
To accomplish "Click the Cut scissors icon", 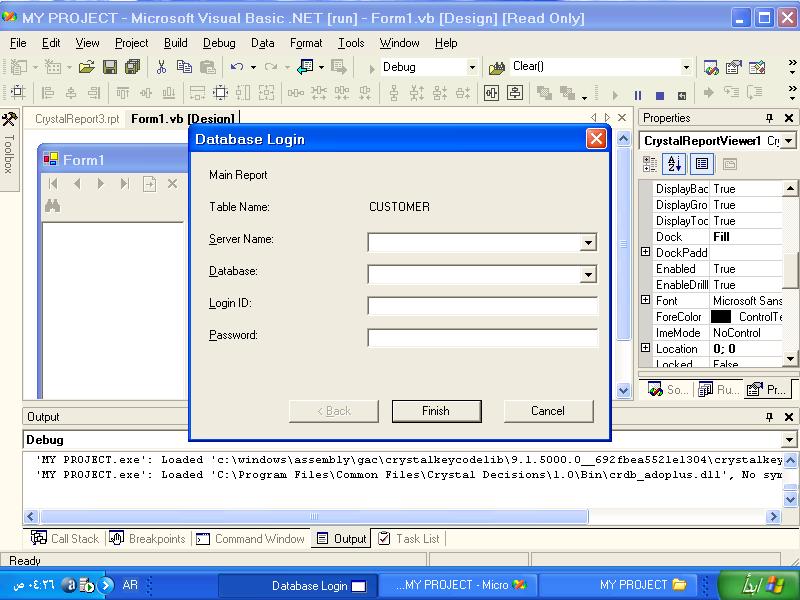I will [x=161, y=67].
